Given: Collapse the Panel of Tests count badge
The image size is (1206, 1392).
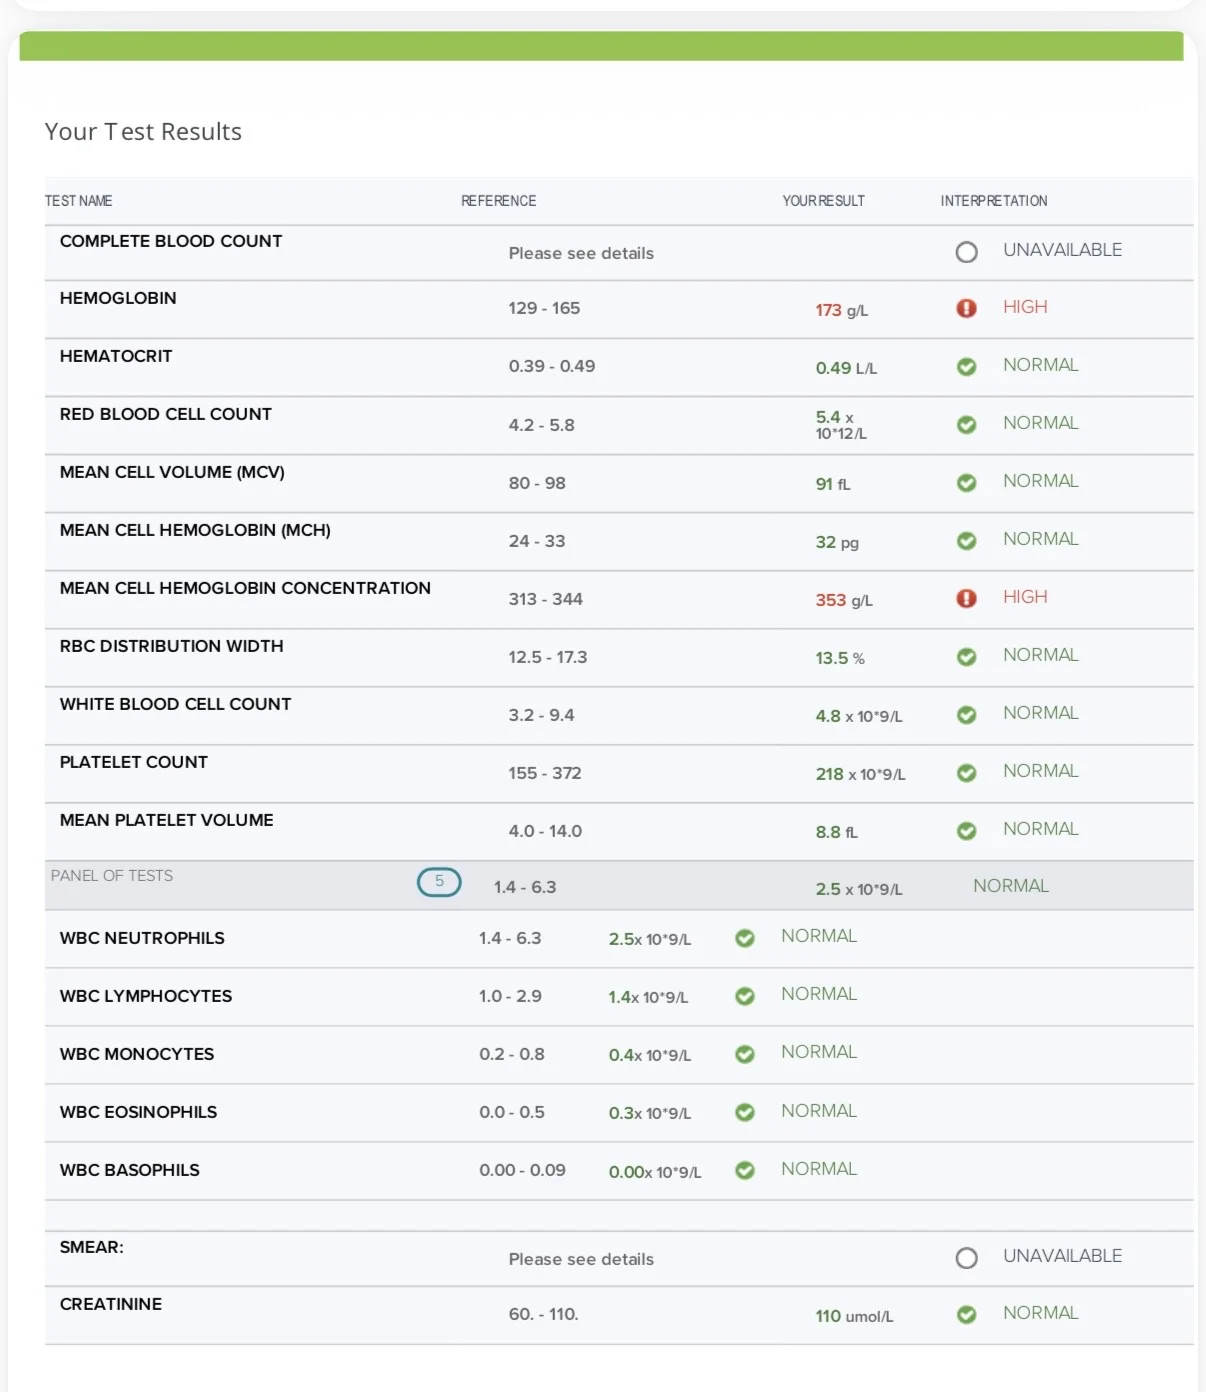Looking at the screenshot, I should [x=439, y=882].
